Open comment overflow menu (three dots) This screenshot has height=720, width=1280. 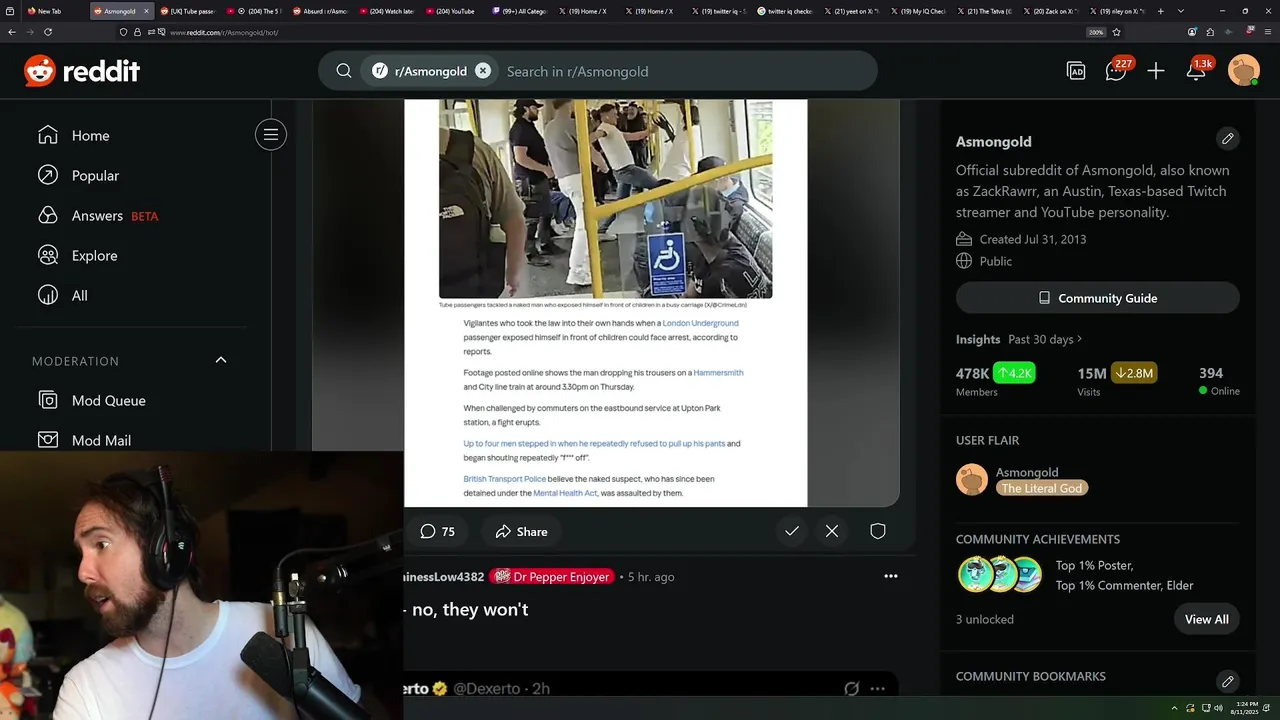coord(891,576)
